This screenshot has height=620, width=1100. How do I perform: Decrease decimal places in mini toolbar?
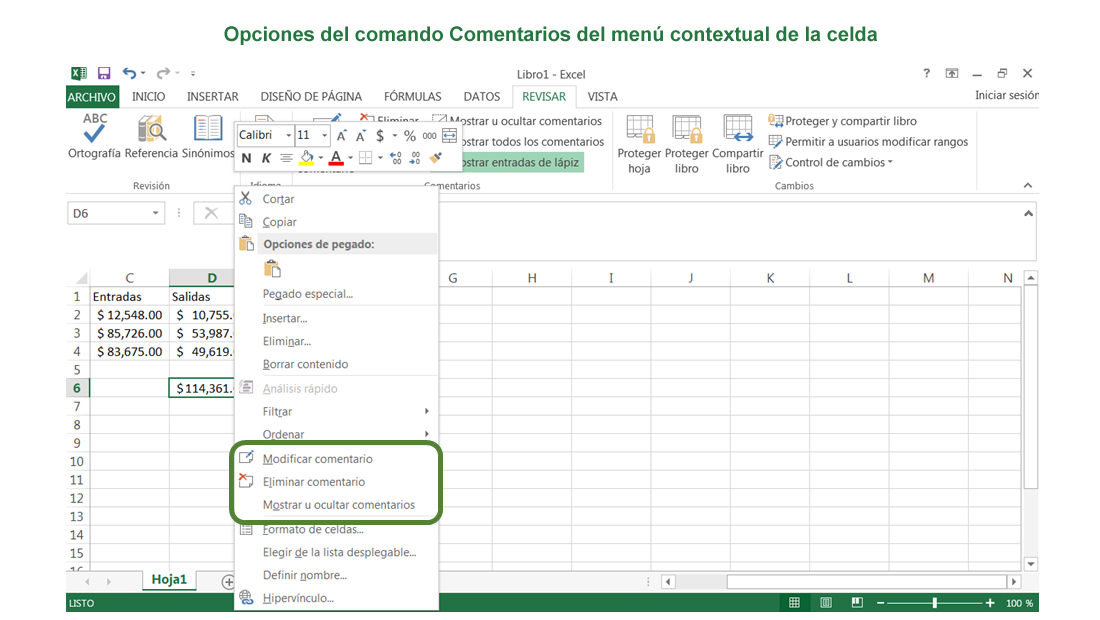click(x=415, y=159)
